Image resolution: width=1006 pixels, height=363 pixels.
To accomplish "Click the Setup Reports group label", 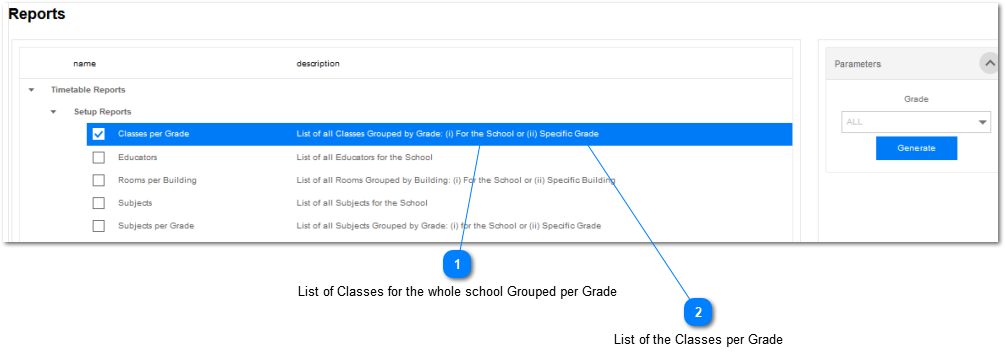I will click(103, 112).
